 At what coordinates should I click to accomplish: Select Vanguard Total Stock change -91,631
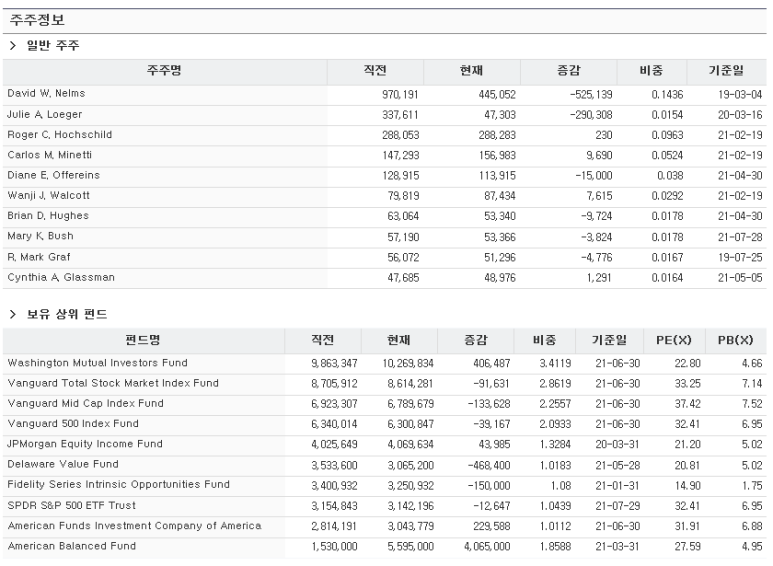click(x=492, y=384)
